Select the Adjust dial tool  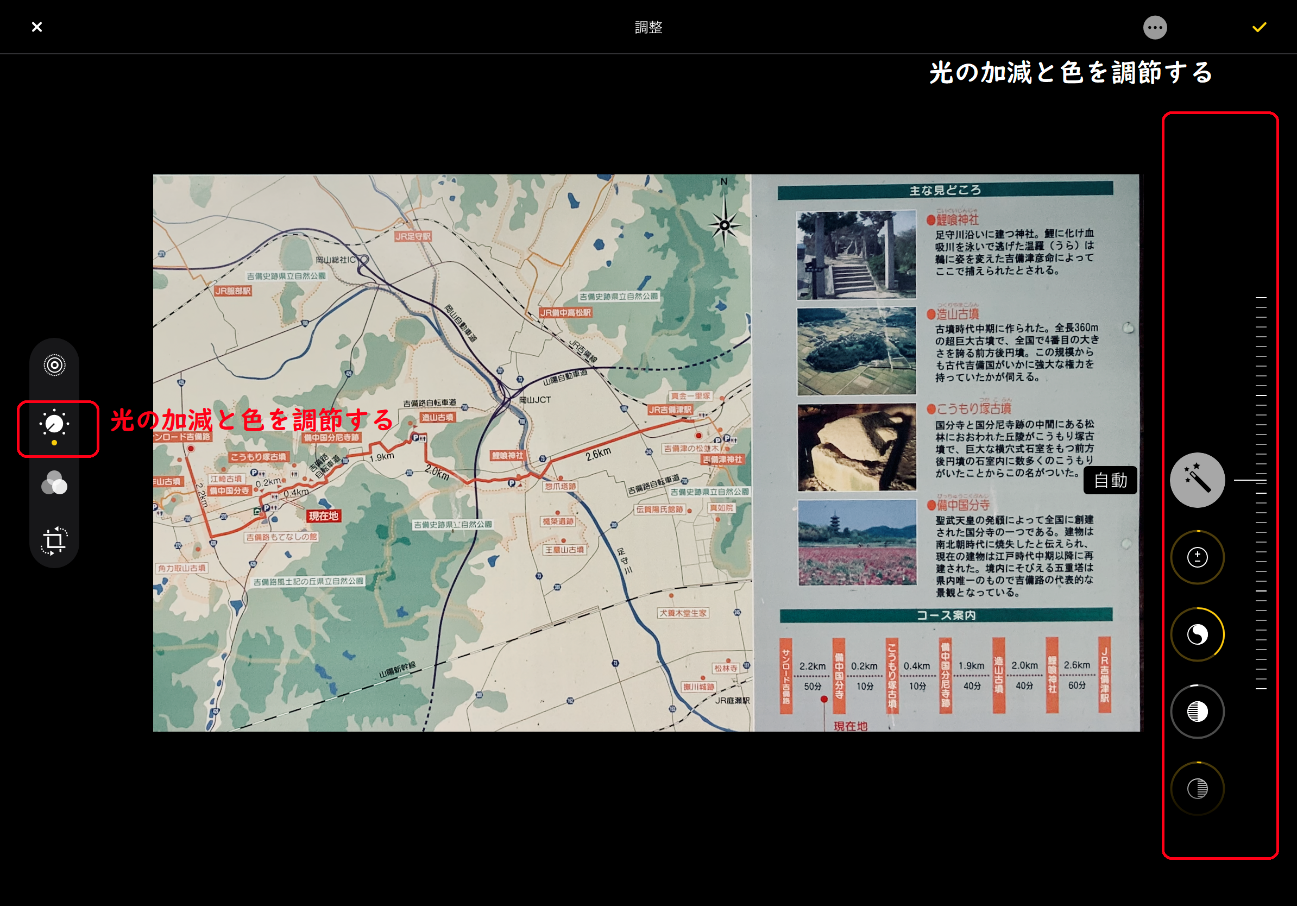pos(54,424)
